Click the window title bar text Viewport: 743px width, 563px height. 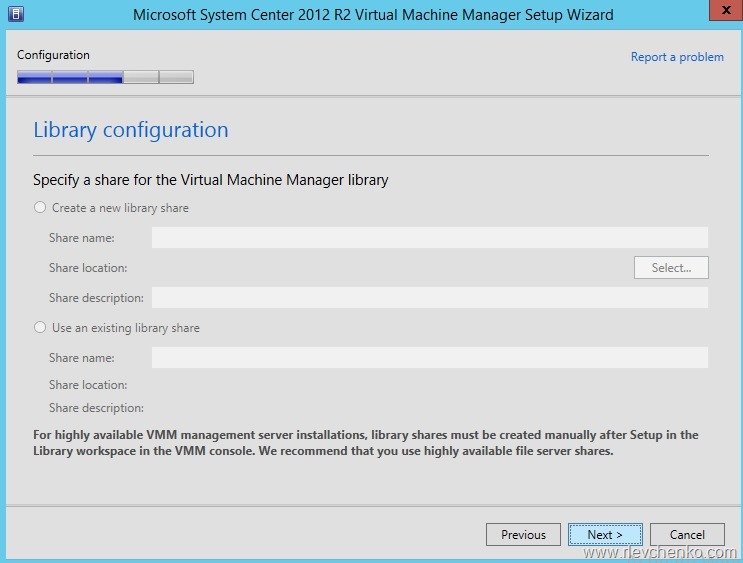click(x=372, y=14)
